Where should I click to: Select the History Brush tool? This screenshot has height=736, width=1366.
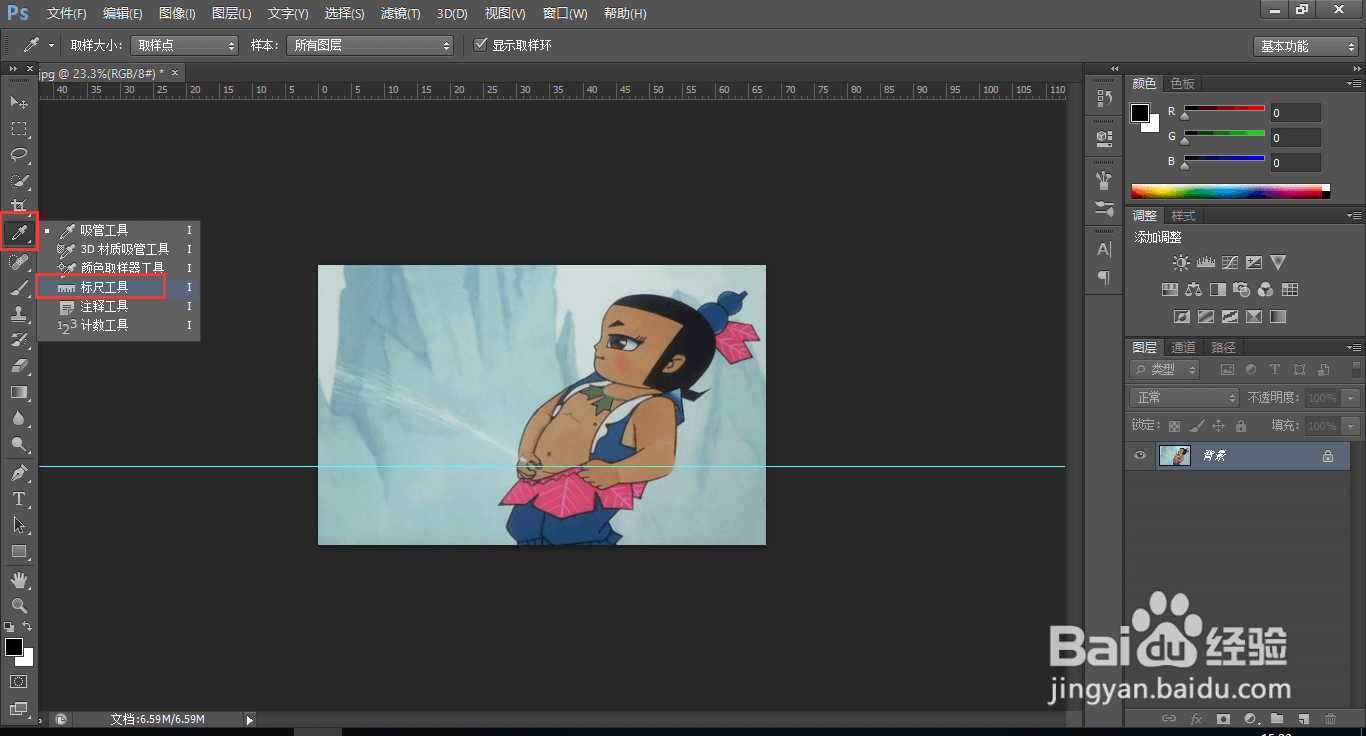point(19,340)
